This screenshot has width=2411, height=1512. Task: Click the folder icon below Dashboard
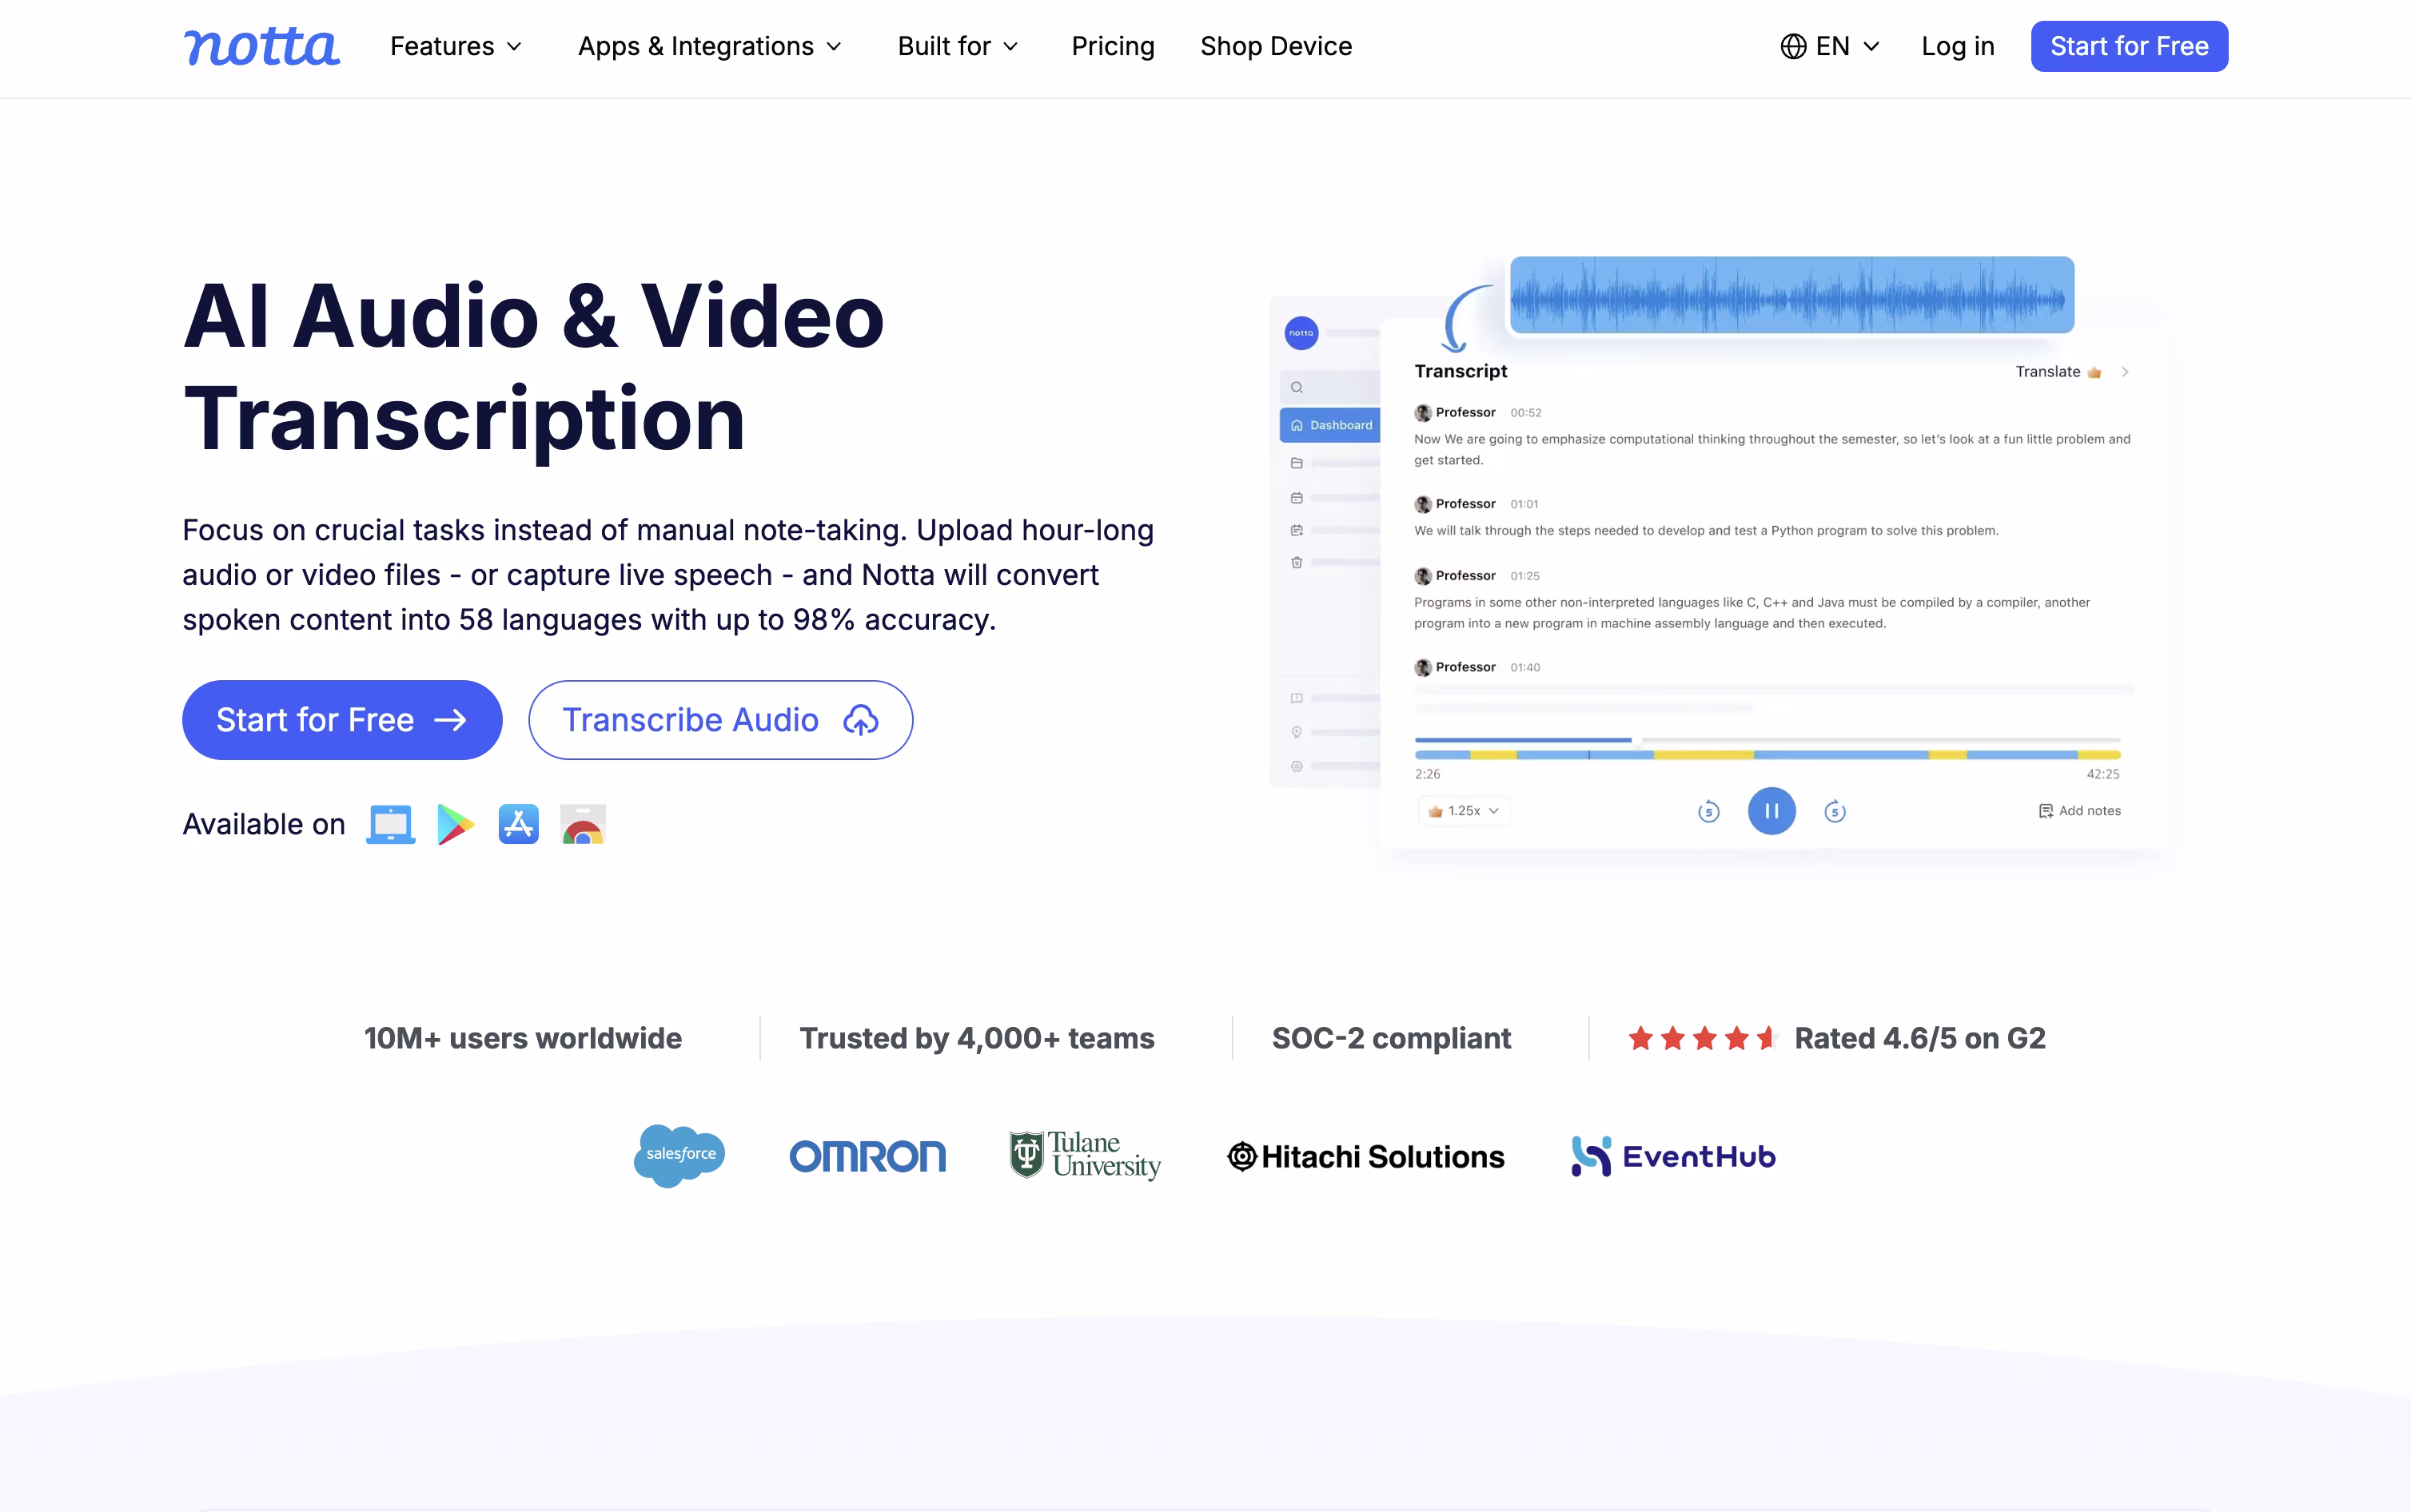(x=1297, y=463)
